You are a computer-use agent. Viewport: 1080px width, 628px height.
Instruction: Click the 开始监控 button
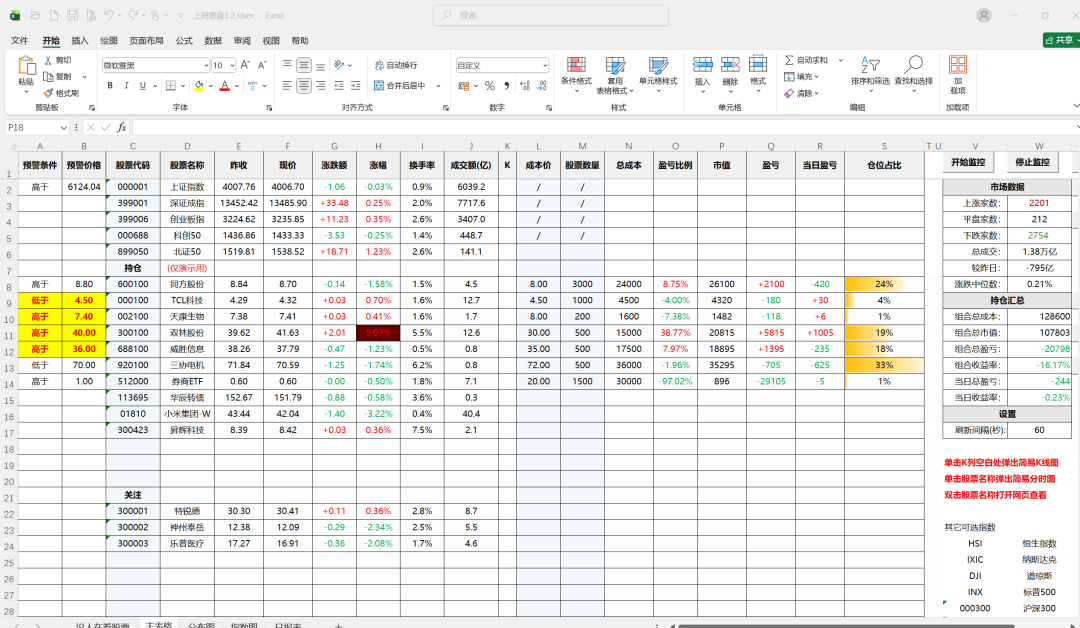pos(970,162)
